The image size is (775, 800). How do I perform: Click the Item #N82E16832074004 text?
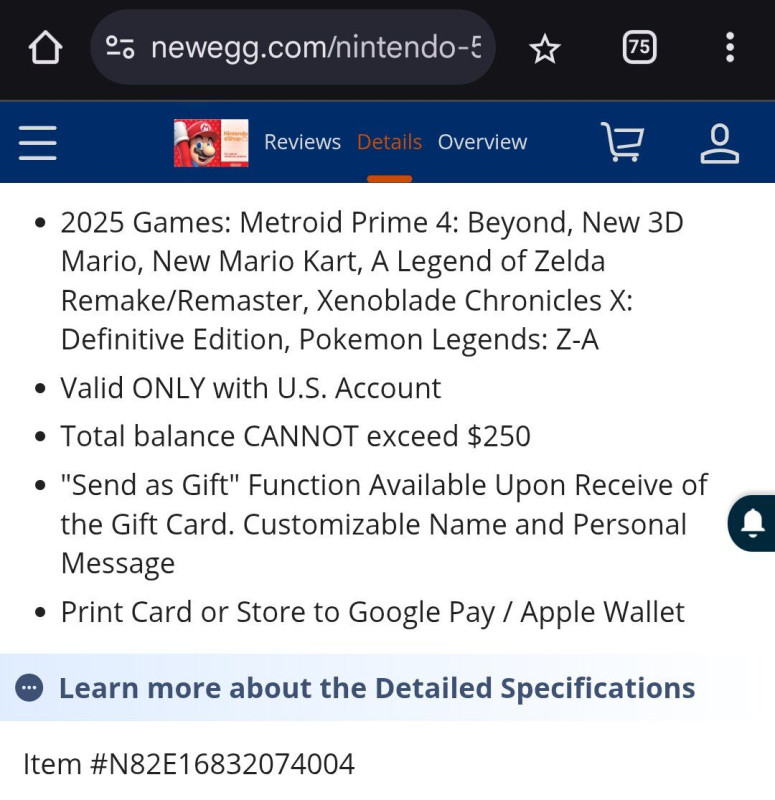[x=189, y=764]
